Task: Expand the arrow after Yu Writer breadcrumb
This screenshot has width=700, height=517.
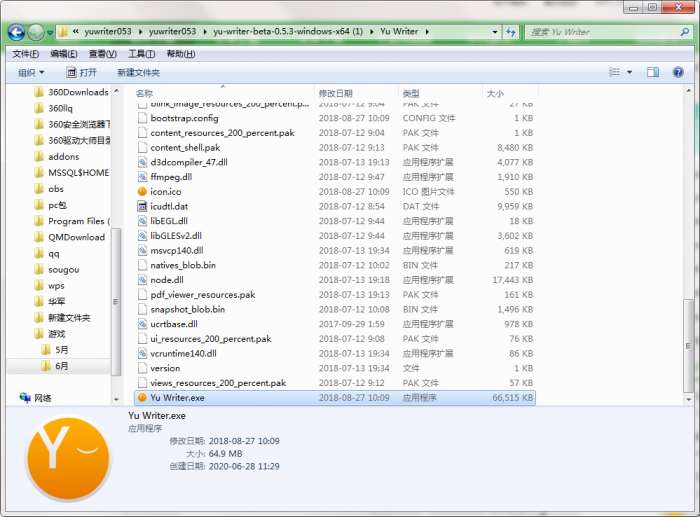Action: click(x=427, y=32)
